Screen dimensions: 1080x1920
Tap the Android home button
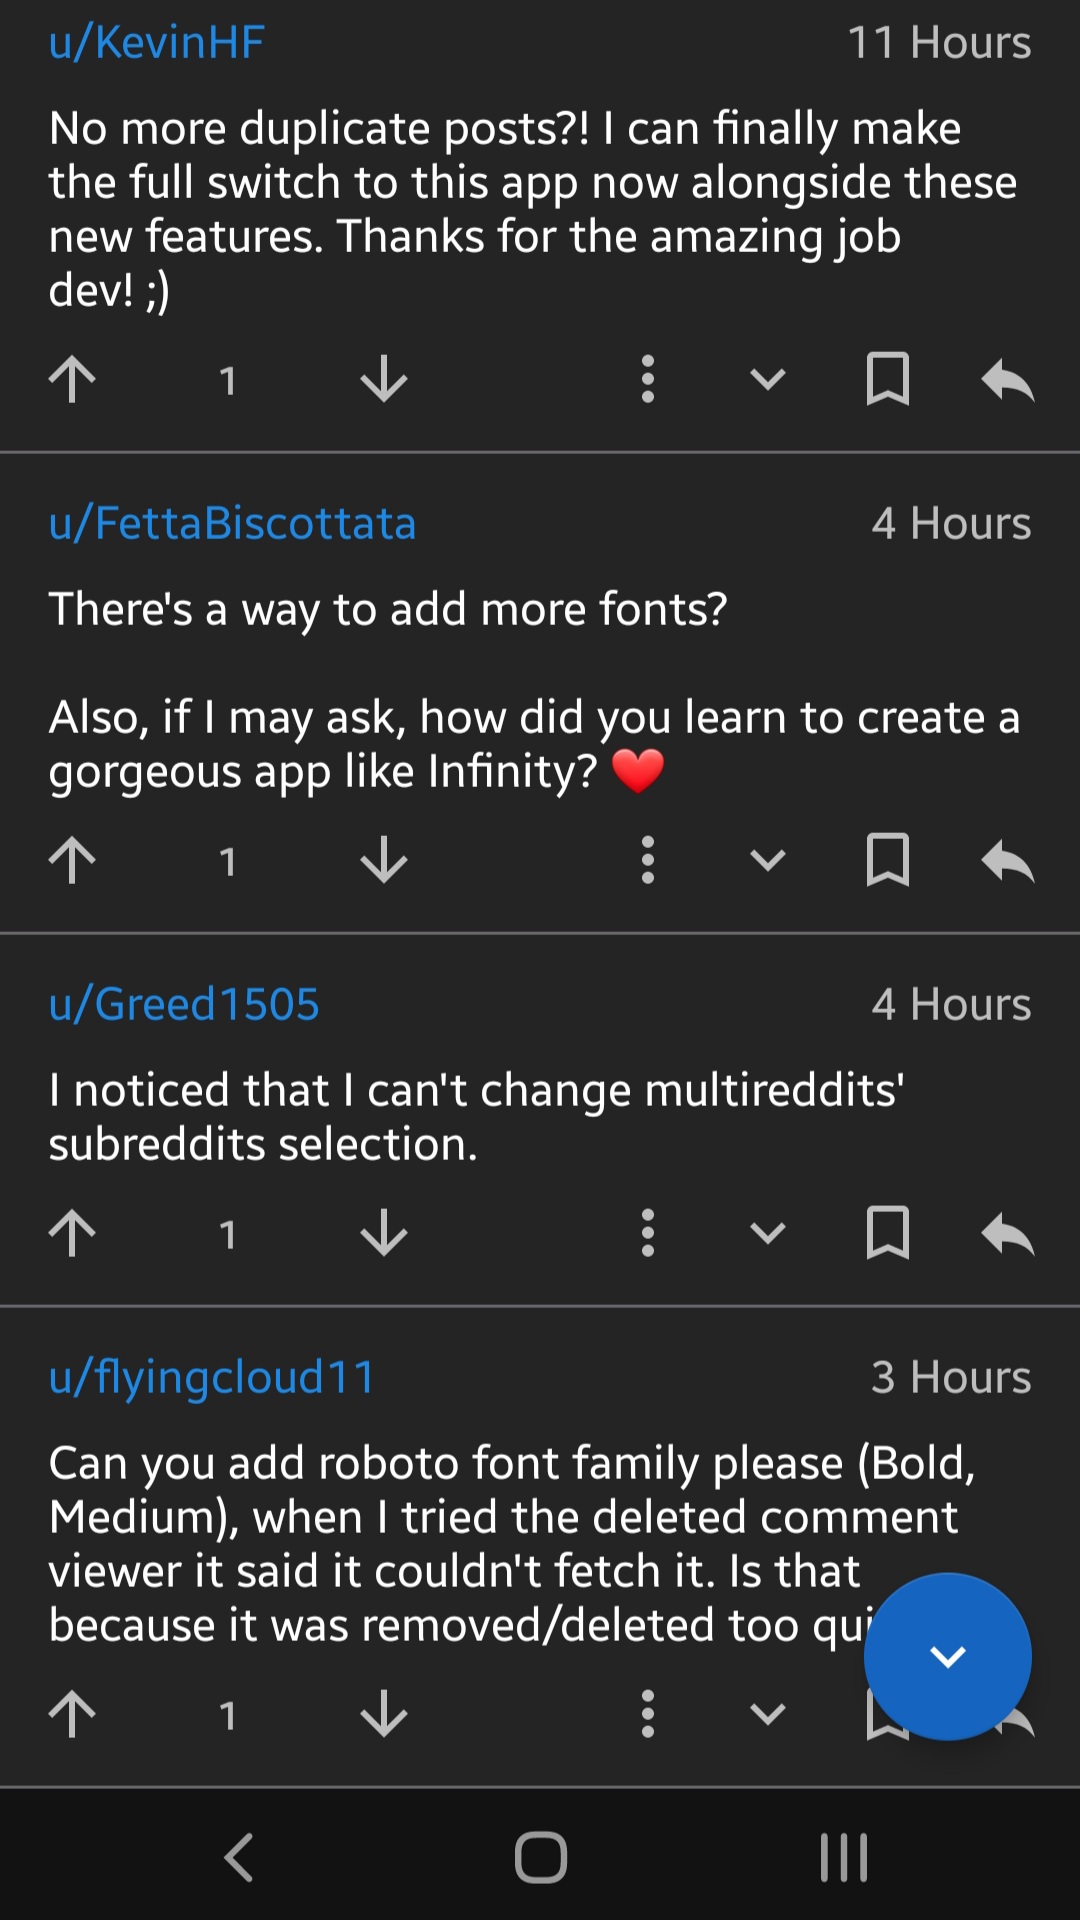click(540, 1855)
